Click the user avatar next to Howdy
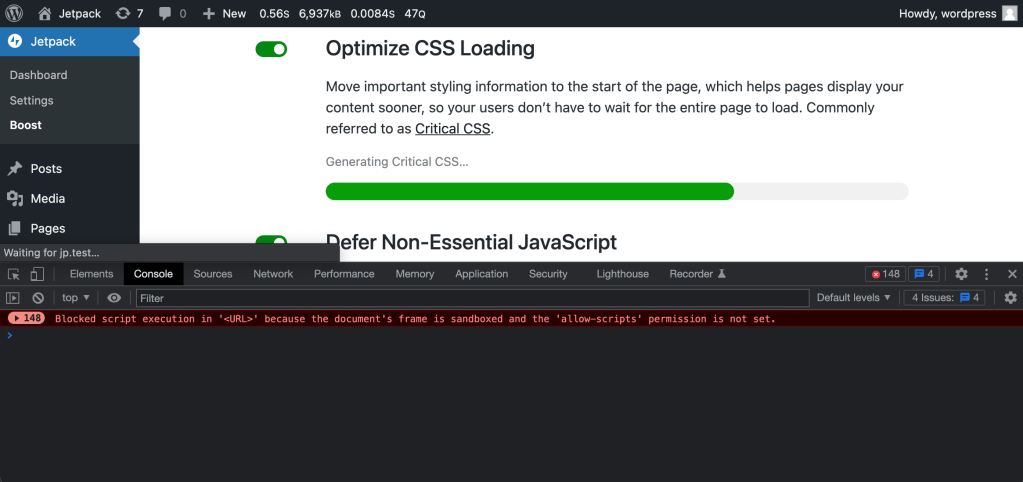The height and width of the screenshot is (482, 1023). (1009, 13)
